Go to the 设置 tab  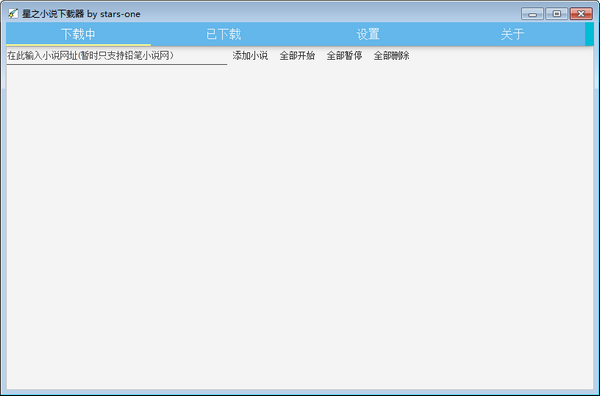(x=368, y=34)
